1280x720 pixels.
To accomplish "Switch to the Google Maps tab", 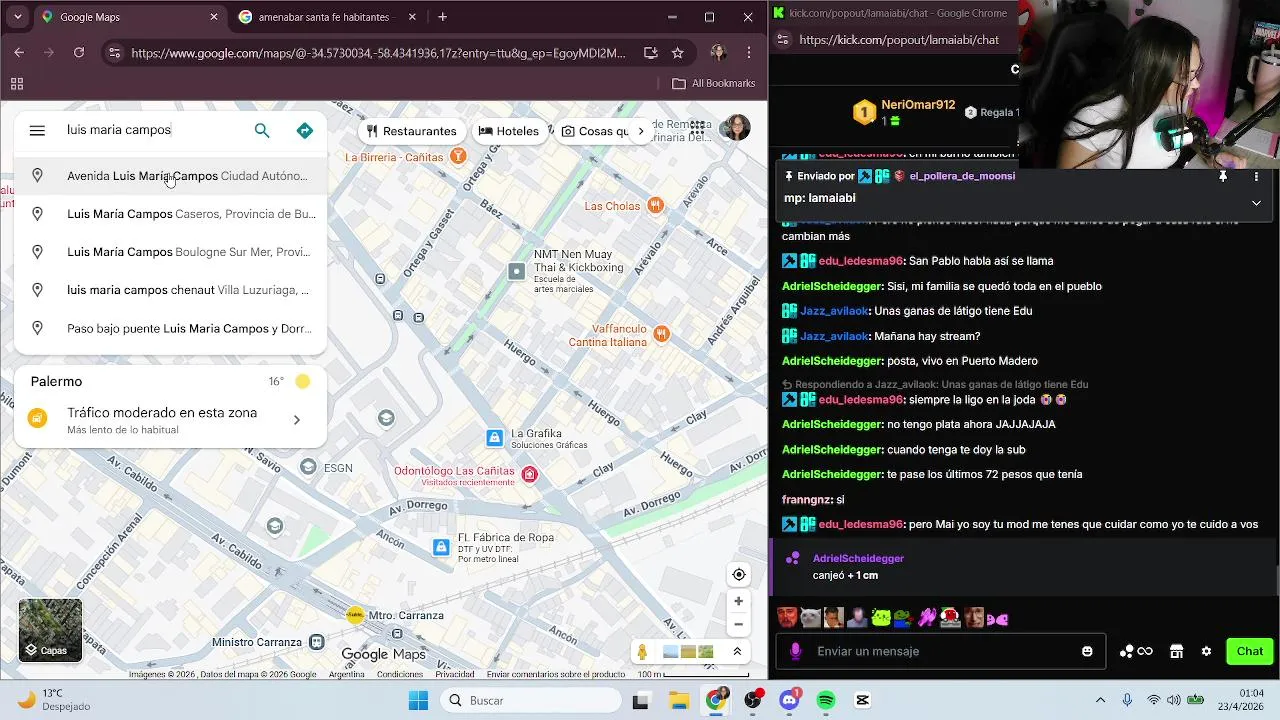I will click(x=128, y=17).
